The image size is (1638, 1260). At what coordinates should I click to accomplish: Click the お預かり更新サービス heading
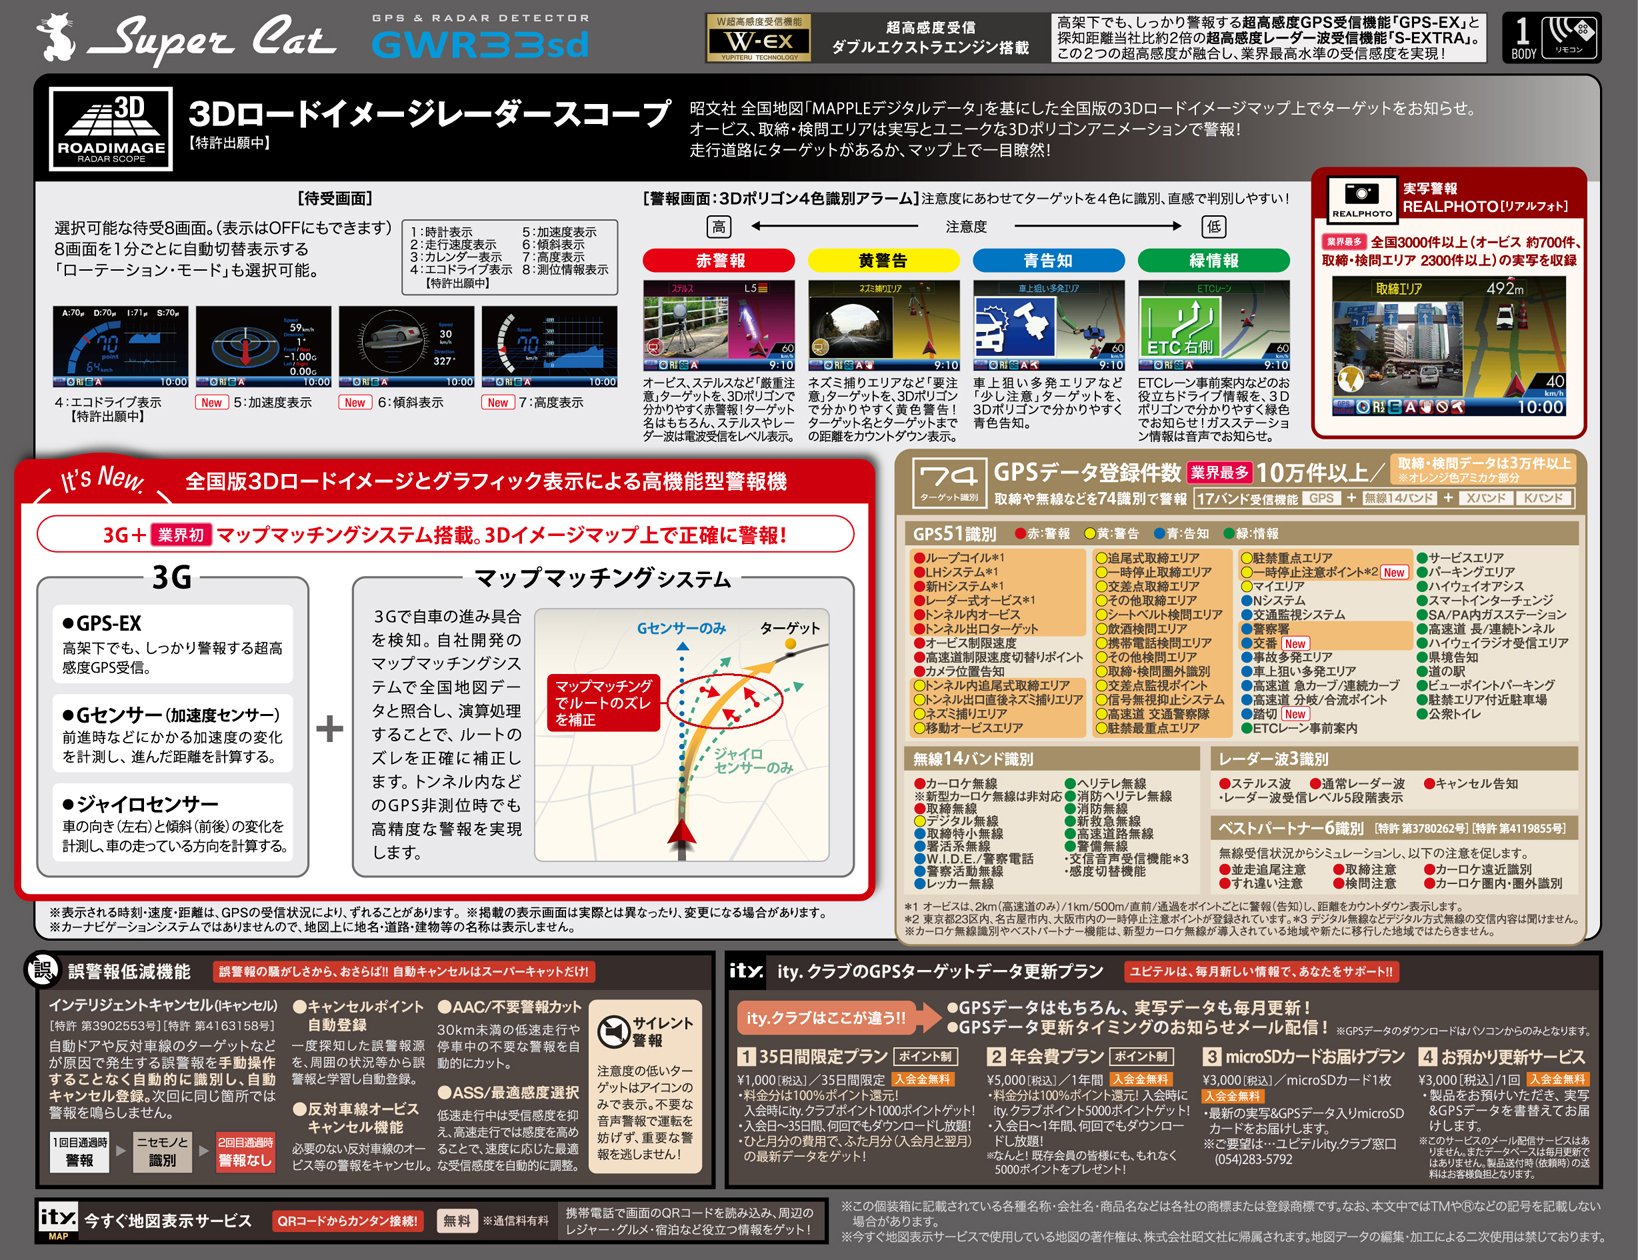coord(1502,1057)
